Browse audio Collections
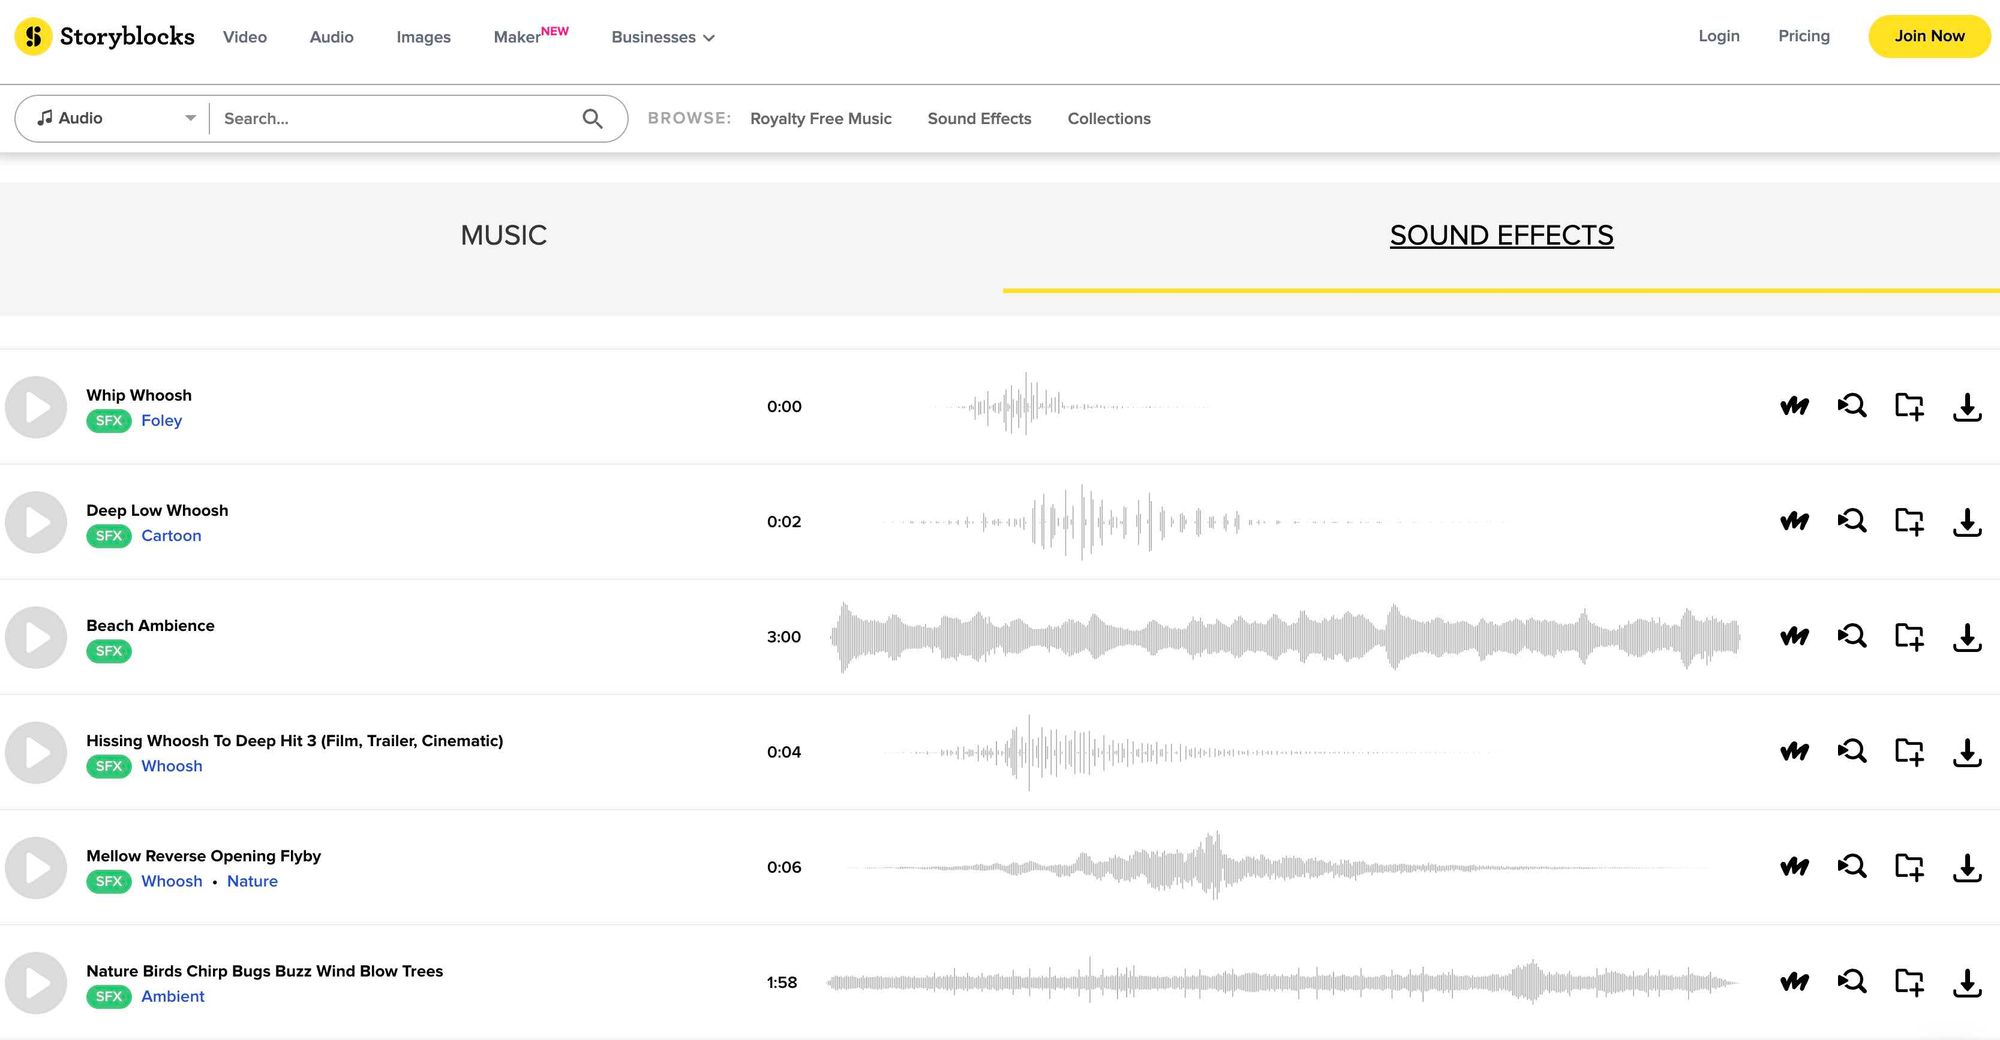This screenshot has height=1040, width=2000. tap(1109, 119)
